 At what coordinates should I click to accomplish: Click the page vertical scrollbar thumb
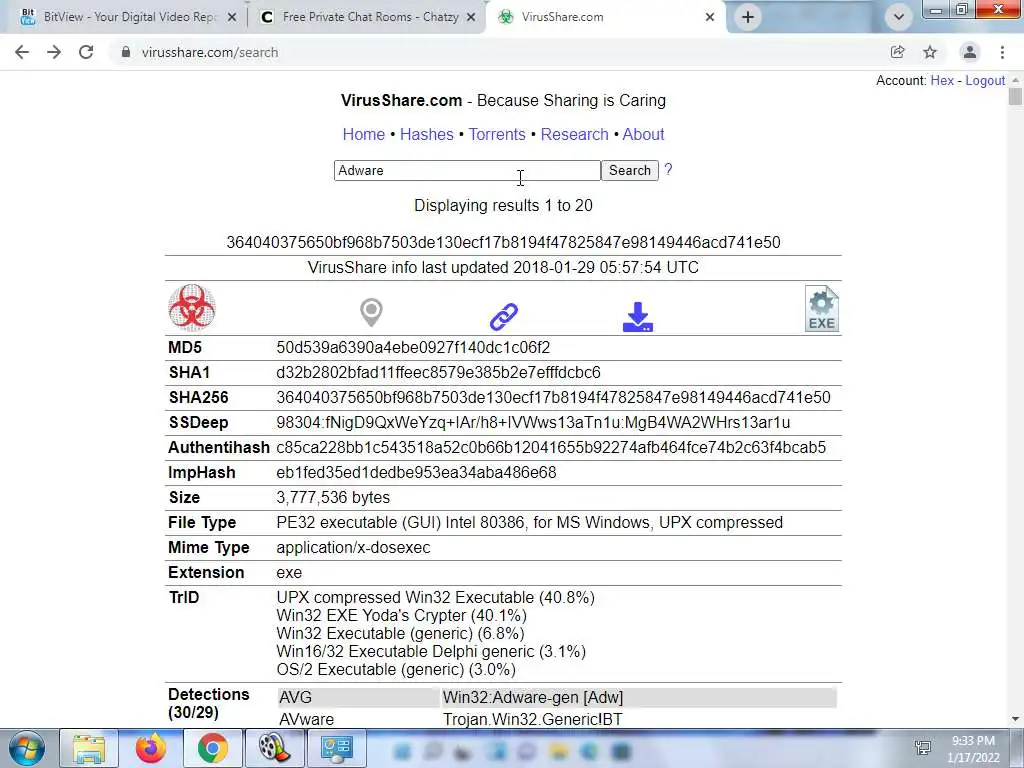[x=1015, y=97]
